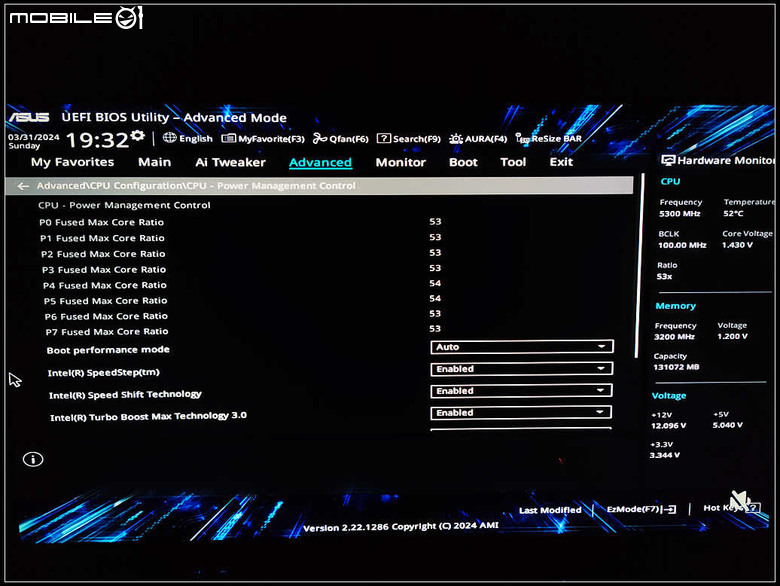Click the info icon at bottom left

(33, 459)
